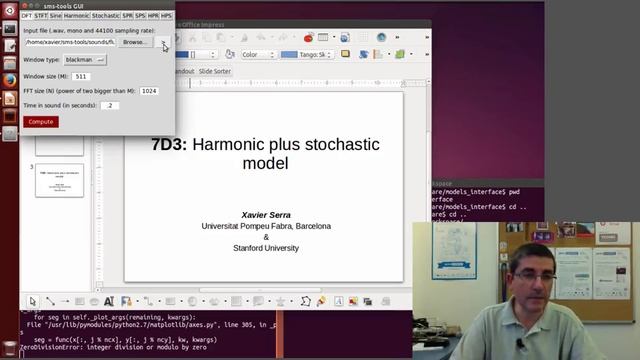Click the Symbol Shapes tool icon

point(192,302)
